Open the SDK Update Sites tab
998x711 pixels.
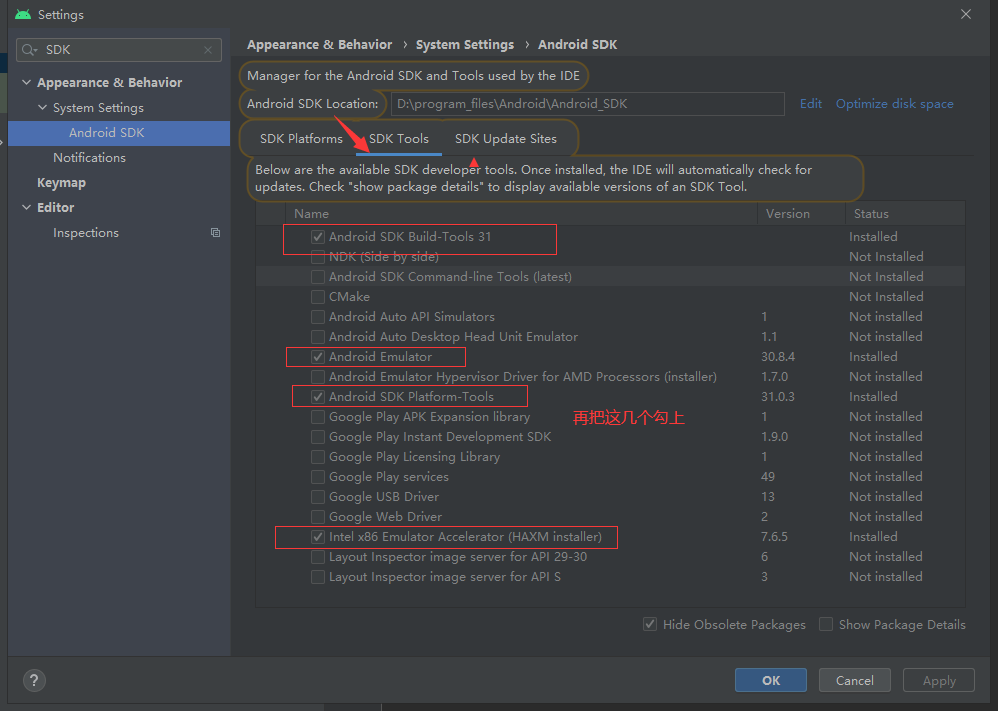505,139
